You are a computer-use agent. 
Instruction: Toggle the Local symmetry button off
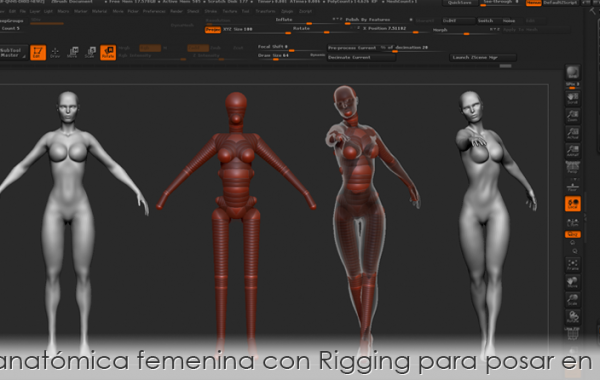[x=572, y=204]
